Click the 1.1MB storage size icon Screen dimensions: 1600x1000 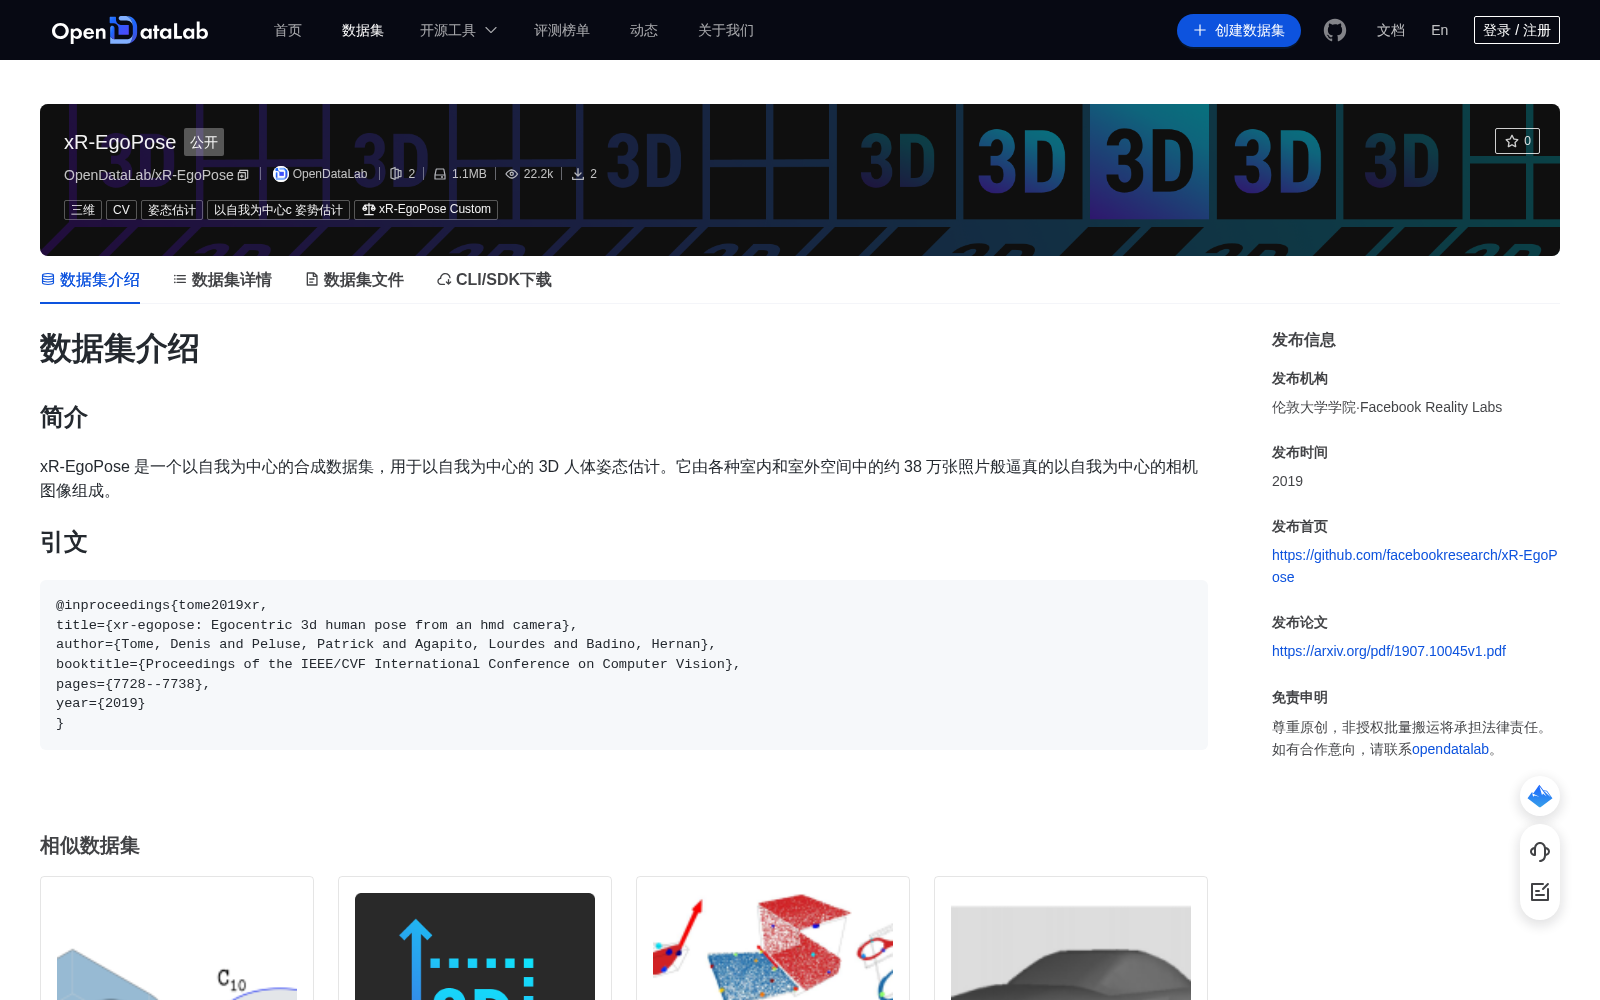point(440,174)
